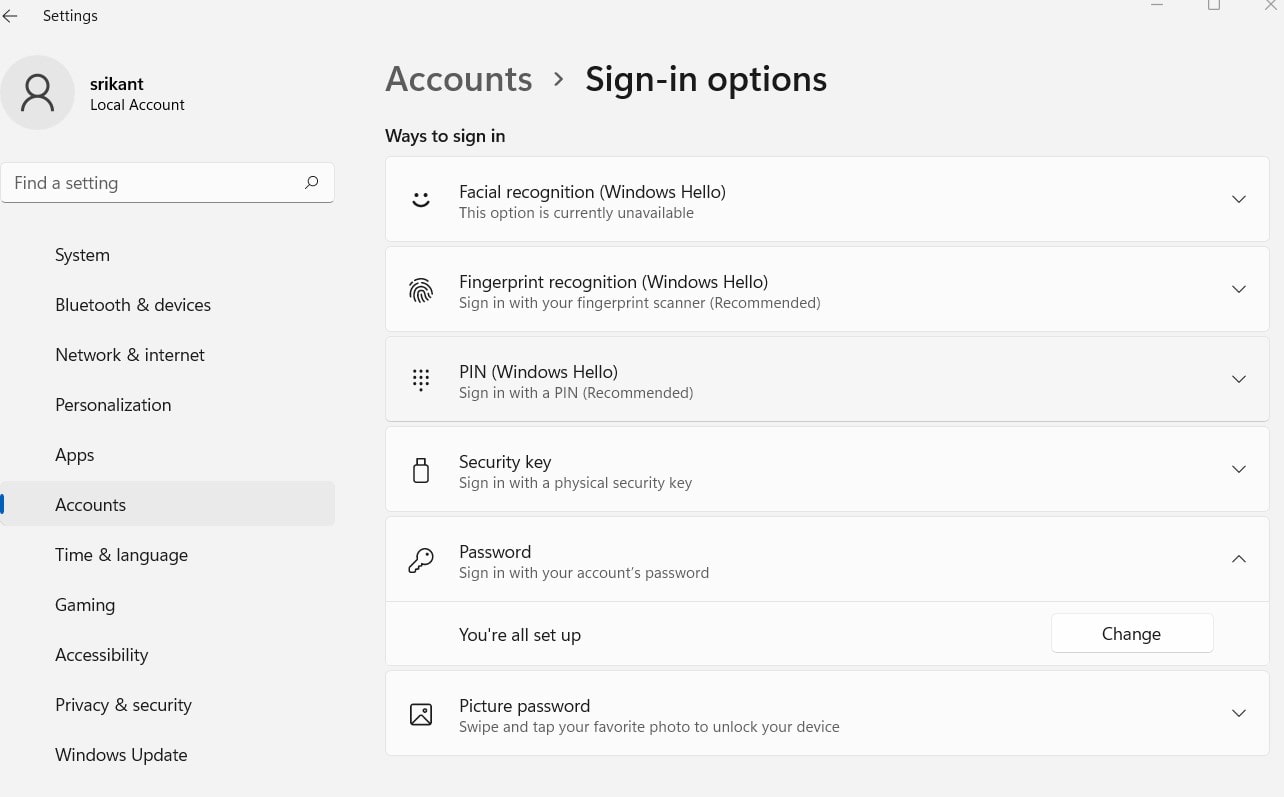The image size is (1284, 797).
Task: Click the fingerprint icon
Action: (421, 290)
